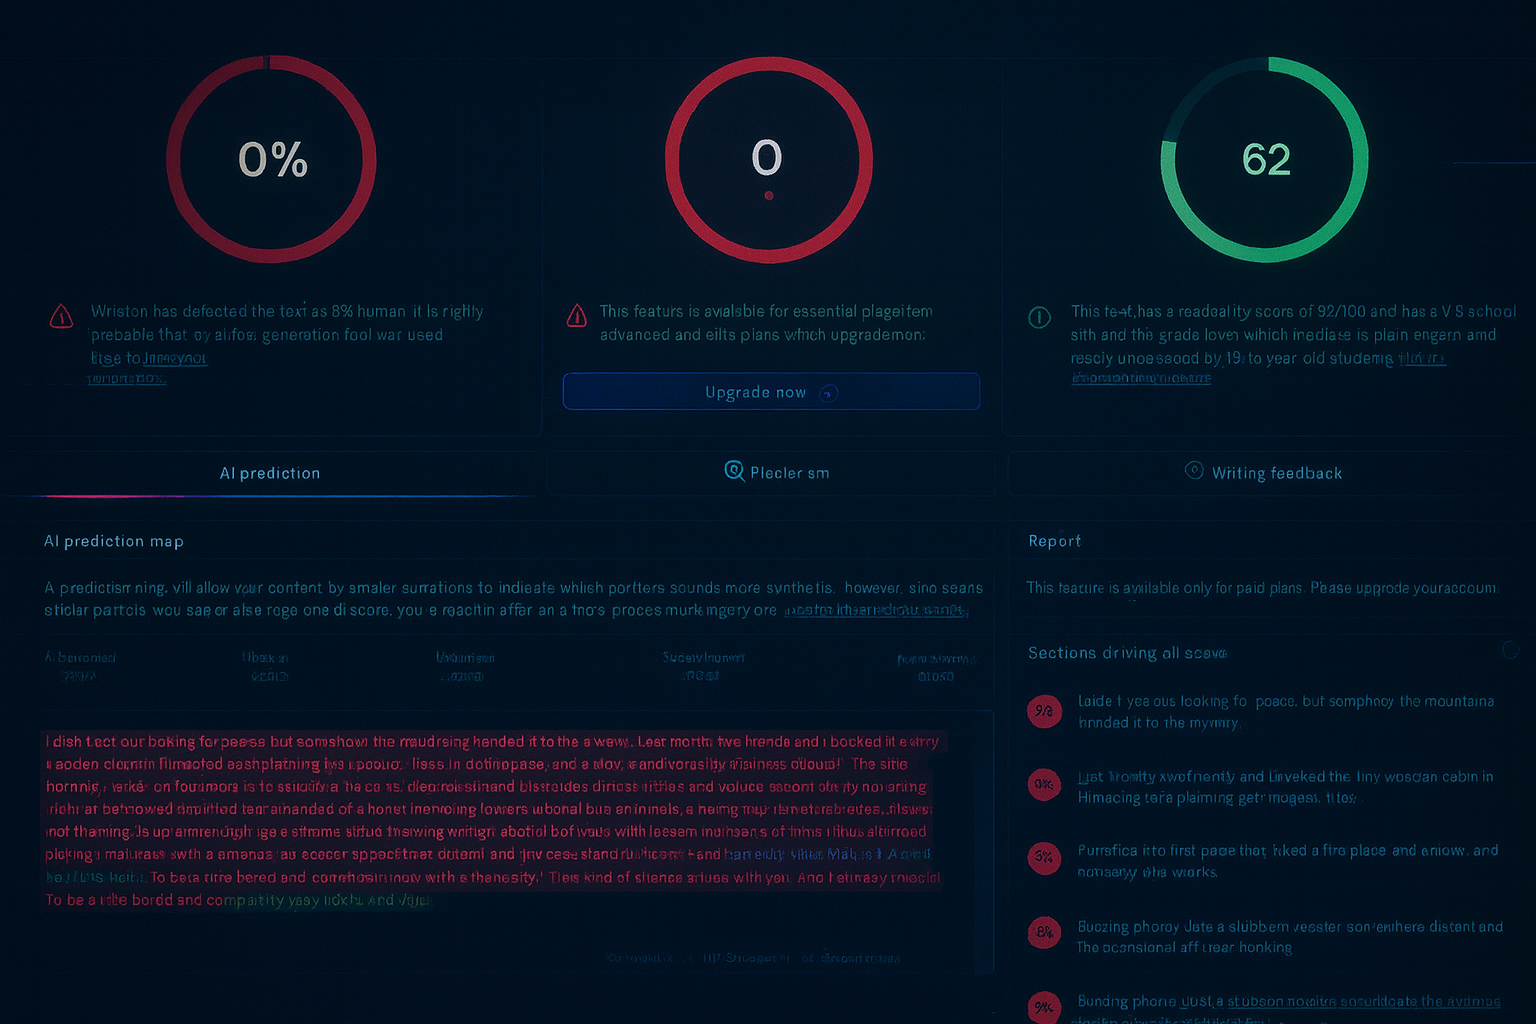Click the green info icon beside readability text
This screenshot has height=1024, width=1536.
click(x=1040, y=318)
